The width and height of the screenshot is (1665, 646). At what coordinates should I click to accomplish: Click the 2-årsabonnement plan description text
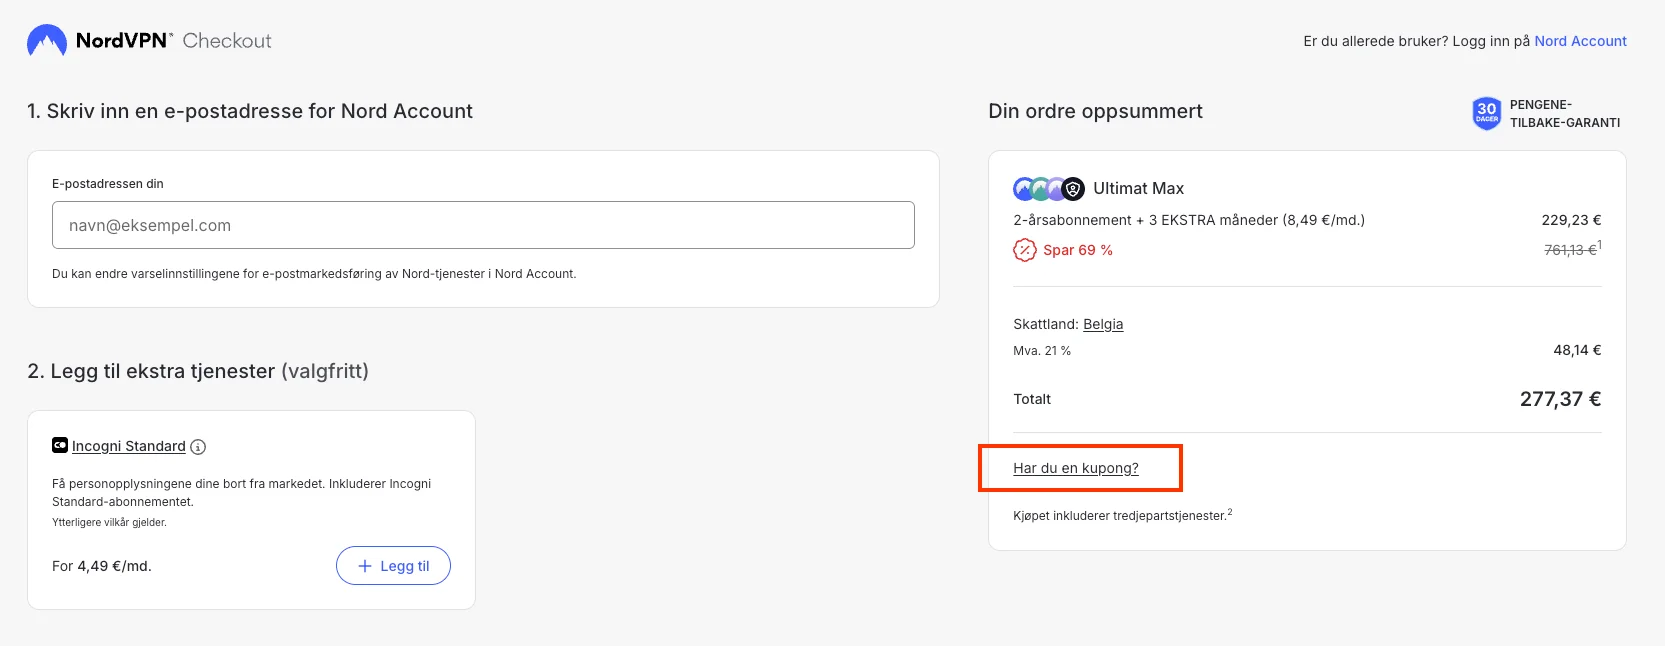click(x=1189, y=220)
